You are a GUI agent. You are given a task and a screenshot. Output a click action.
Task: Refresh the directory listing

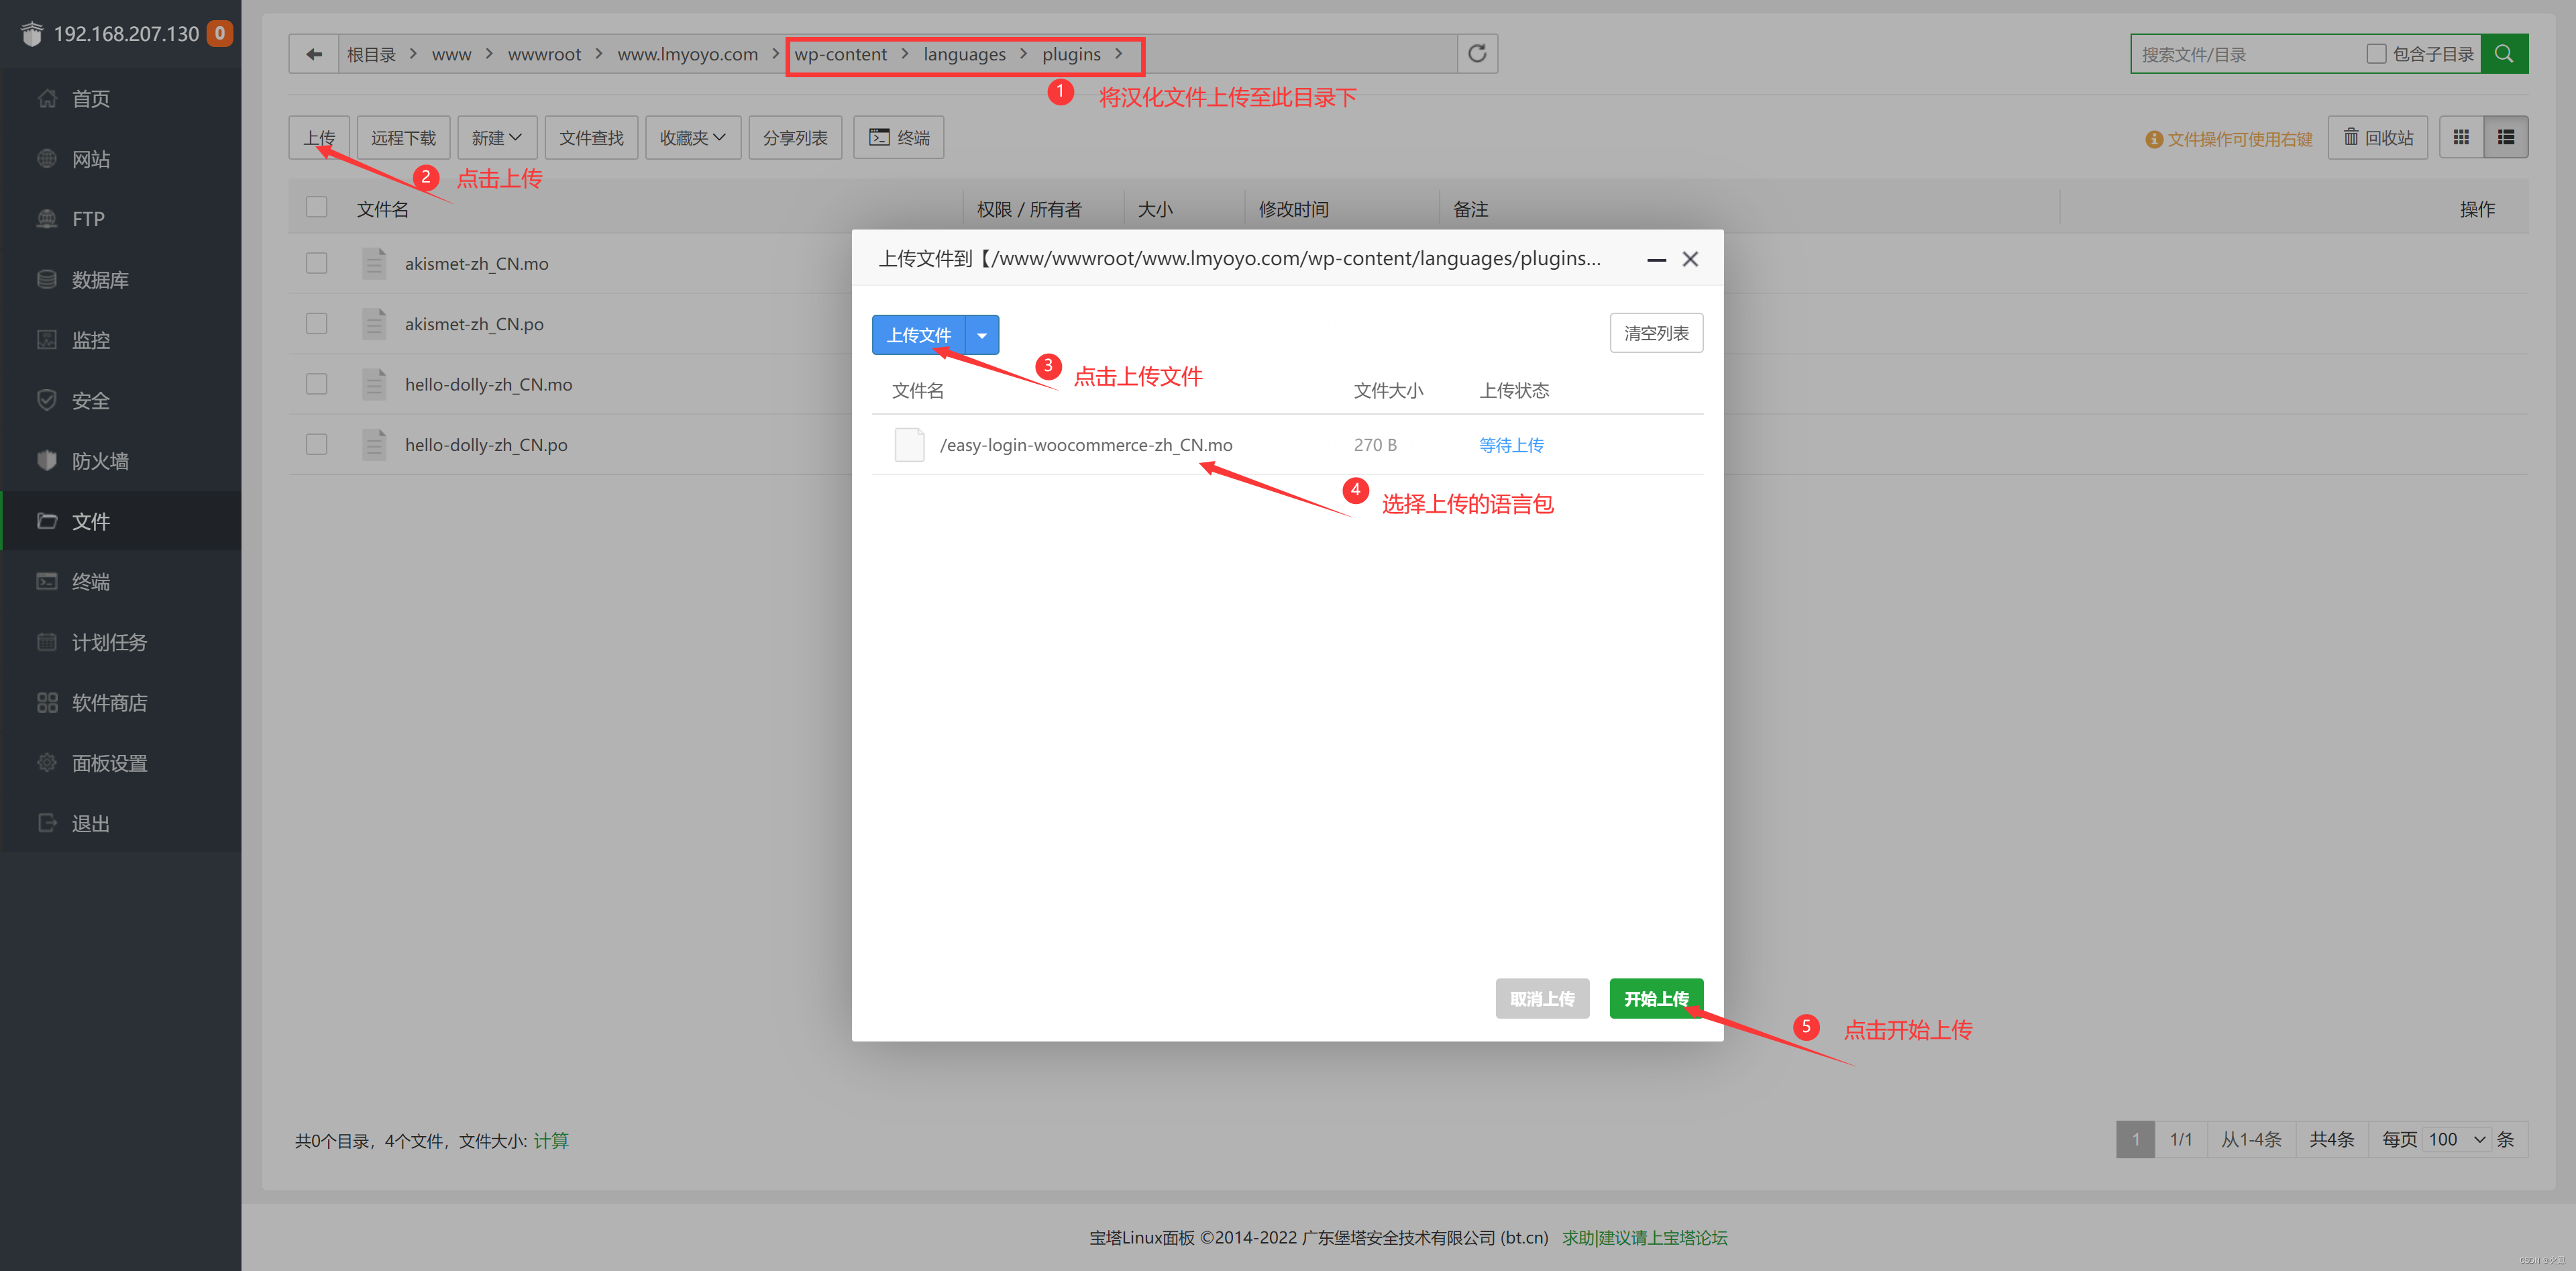[1477, 54]
